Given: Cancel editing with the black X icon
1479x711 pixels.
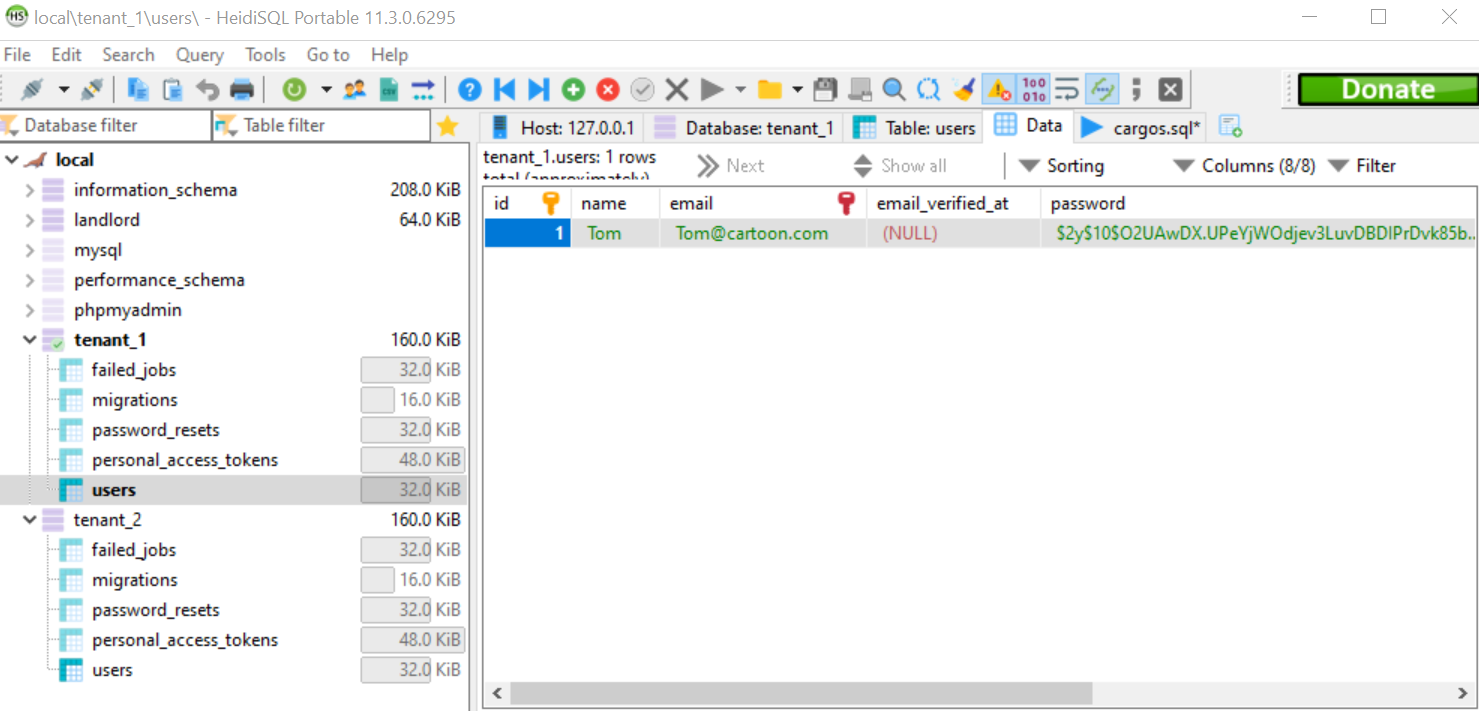Looking at the screenshot, I should tap(677, 90).
